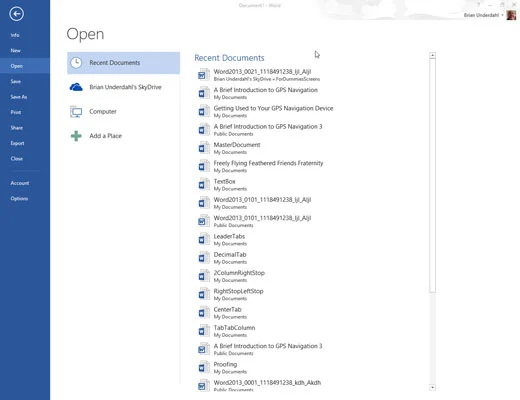
Task: Click Word icon next to Word2013_0001 document
Action: coord(203,386)
